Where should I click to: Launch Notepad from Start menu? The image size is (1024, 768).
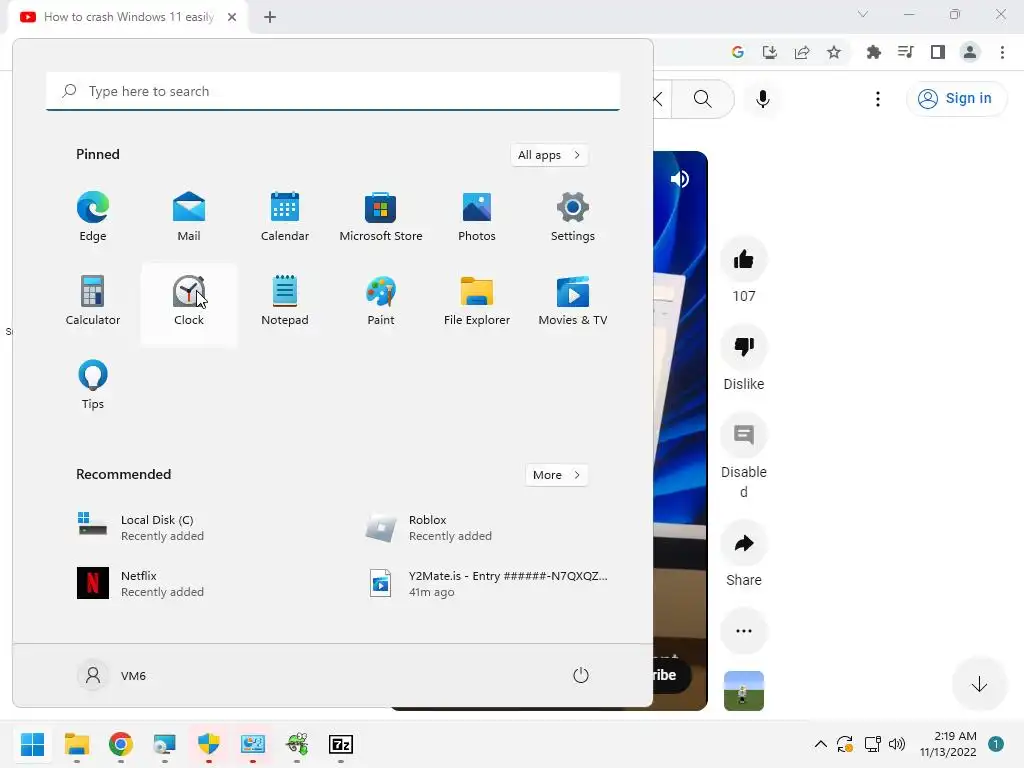(x=285, y=301)
